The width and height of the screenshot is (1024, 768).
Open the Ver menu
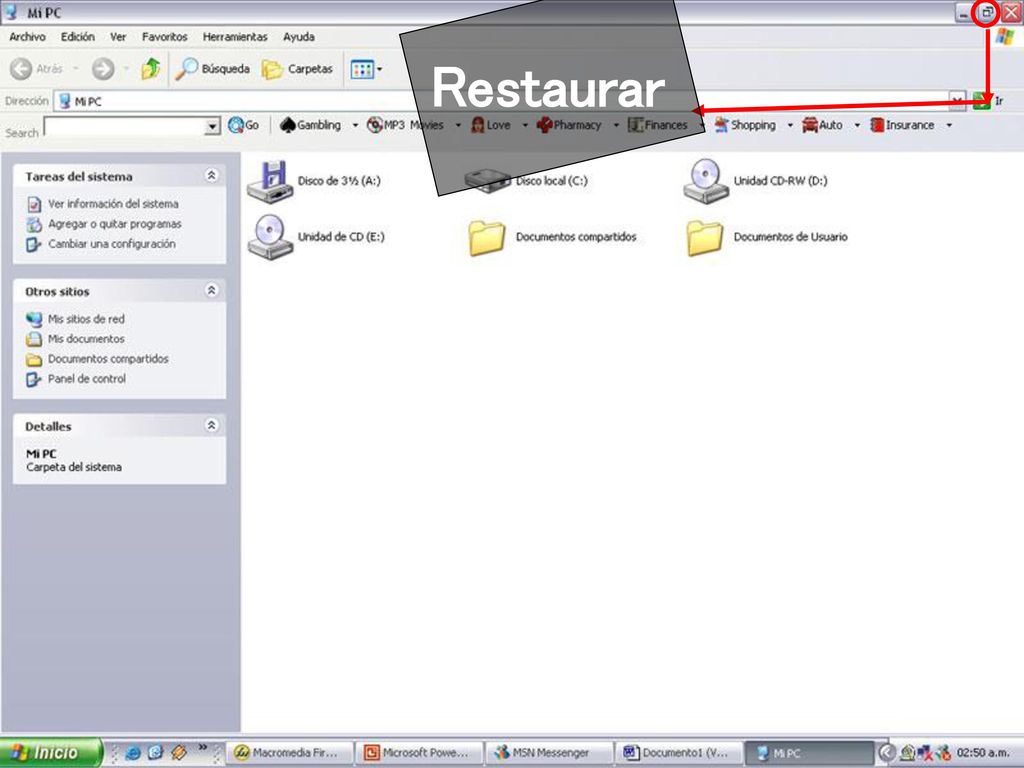coord(118,37)
